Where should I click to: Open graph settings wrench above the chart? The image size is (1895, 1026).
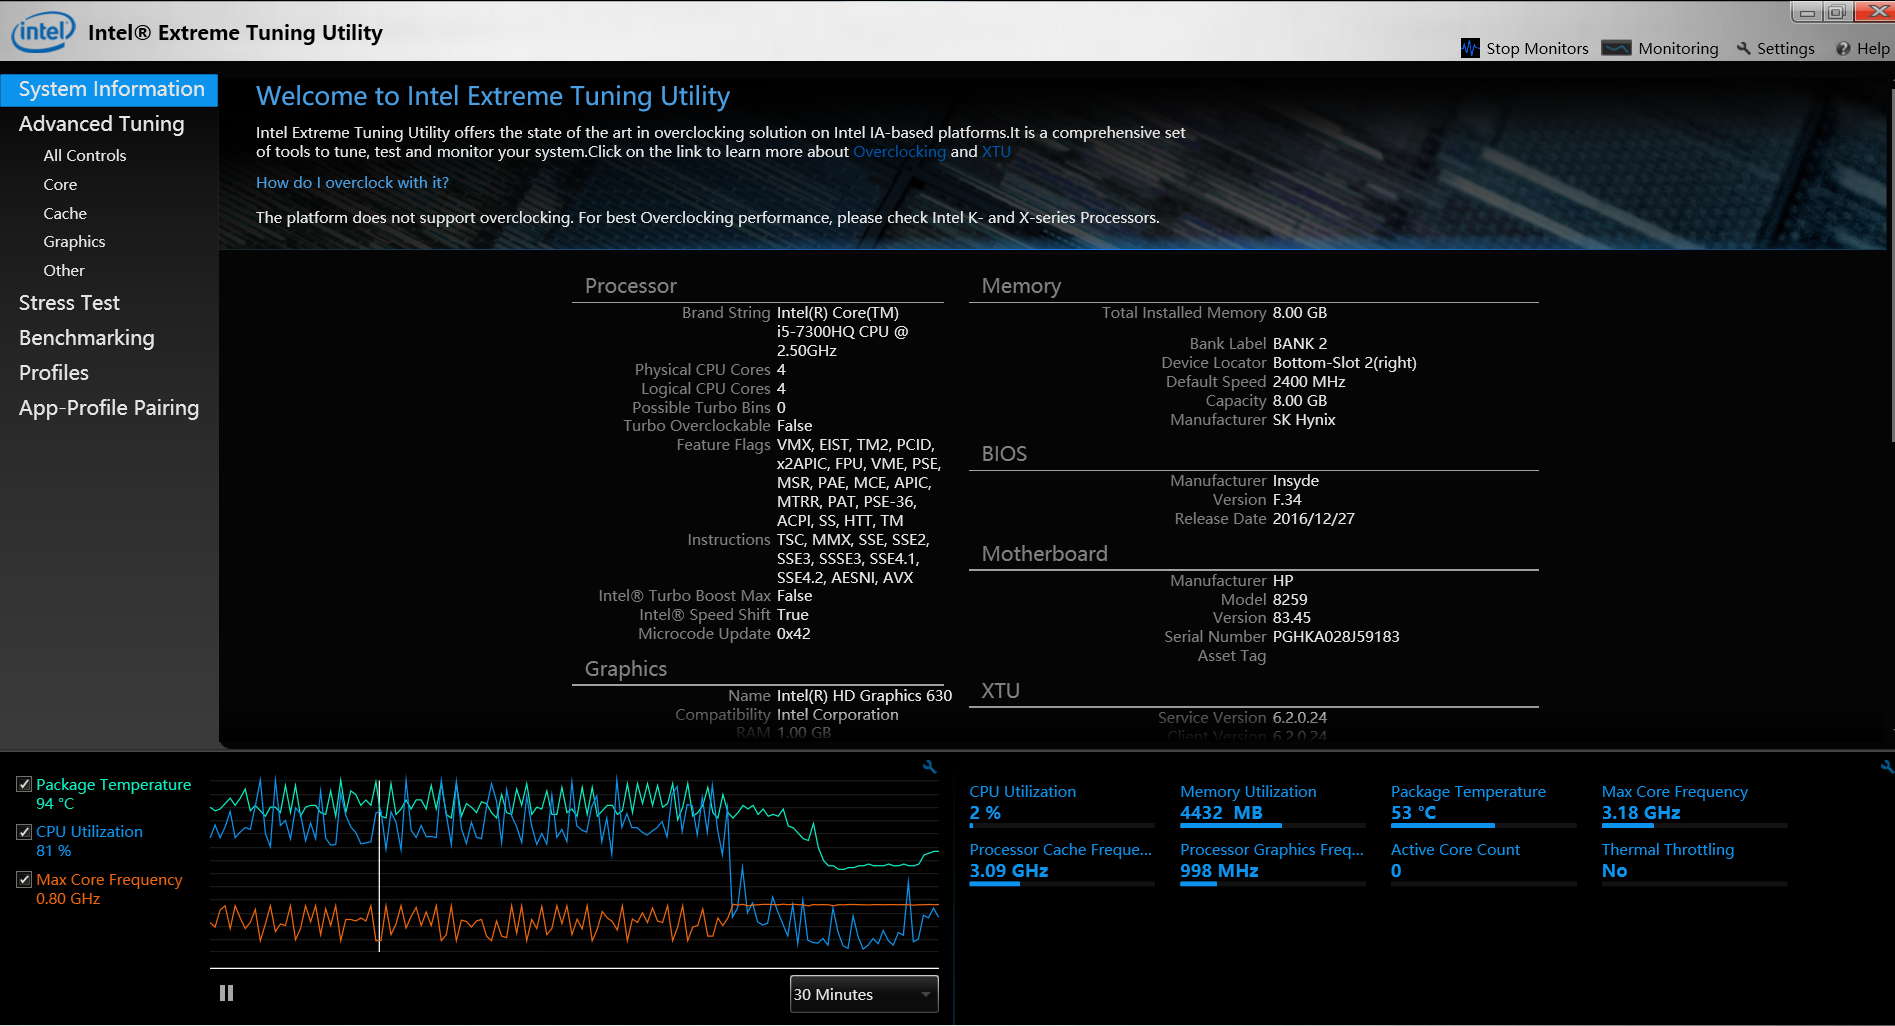click(x=929, y=767)
